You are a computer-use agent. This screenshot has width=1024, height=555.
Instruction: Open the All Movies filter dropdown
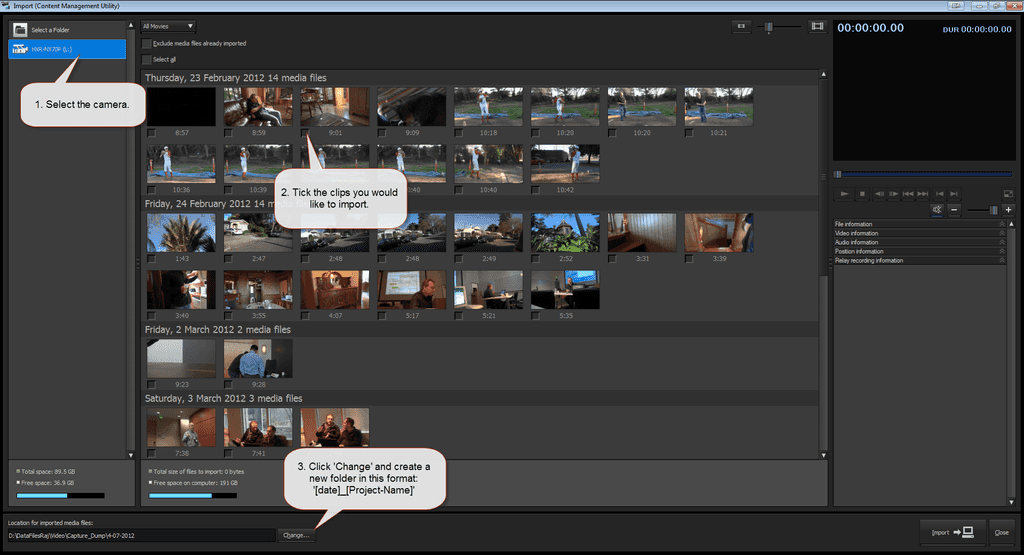168,26
